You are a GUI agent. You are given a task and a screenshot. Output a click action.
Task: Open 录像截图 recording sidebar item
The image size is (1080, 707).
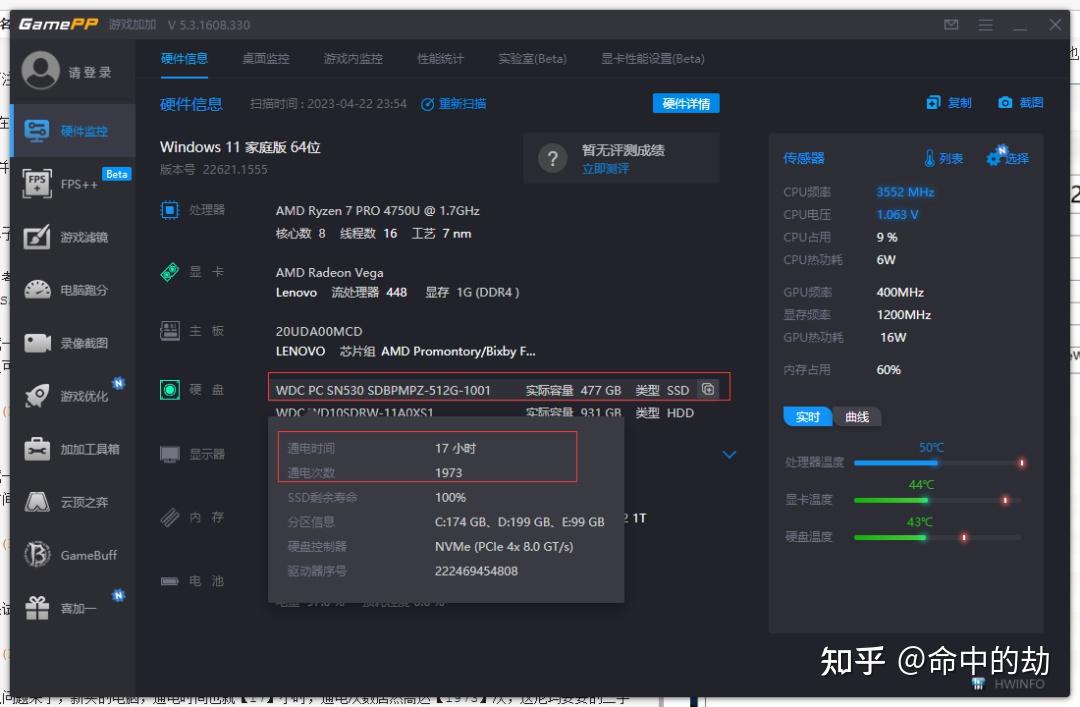pos(73,343)
